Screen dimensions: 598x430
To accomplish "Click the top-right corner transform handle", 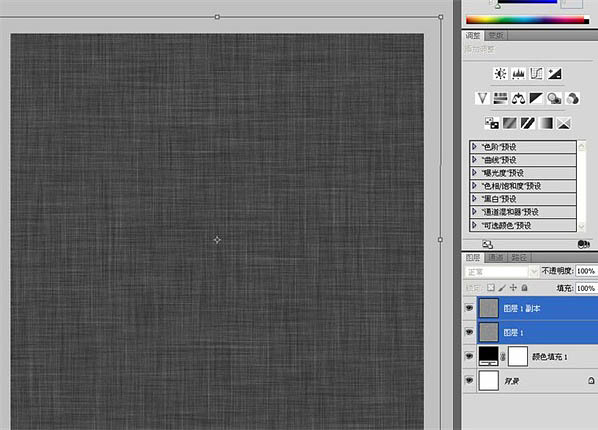I will (440, 17).
